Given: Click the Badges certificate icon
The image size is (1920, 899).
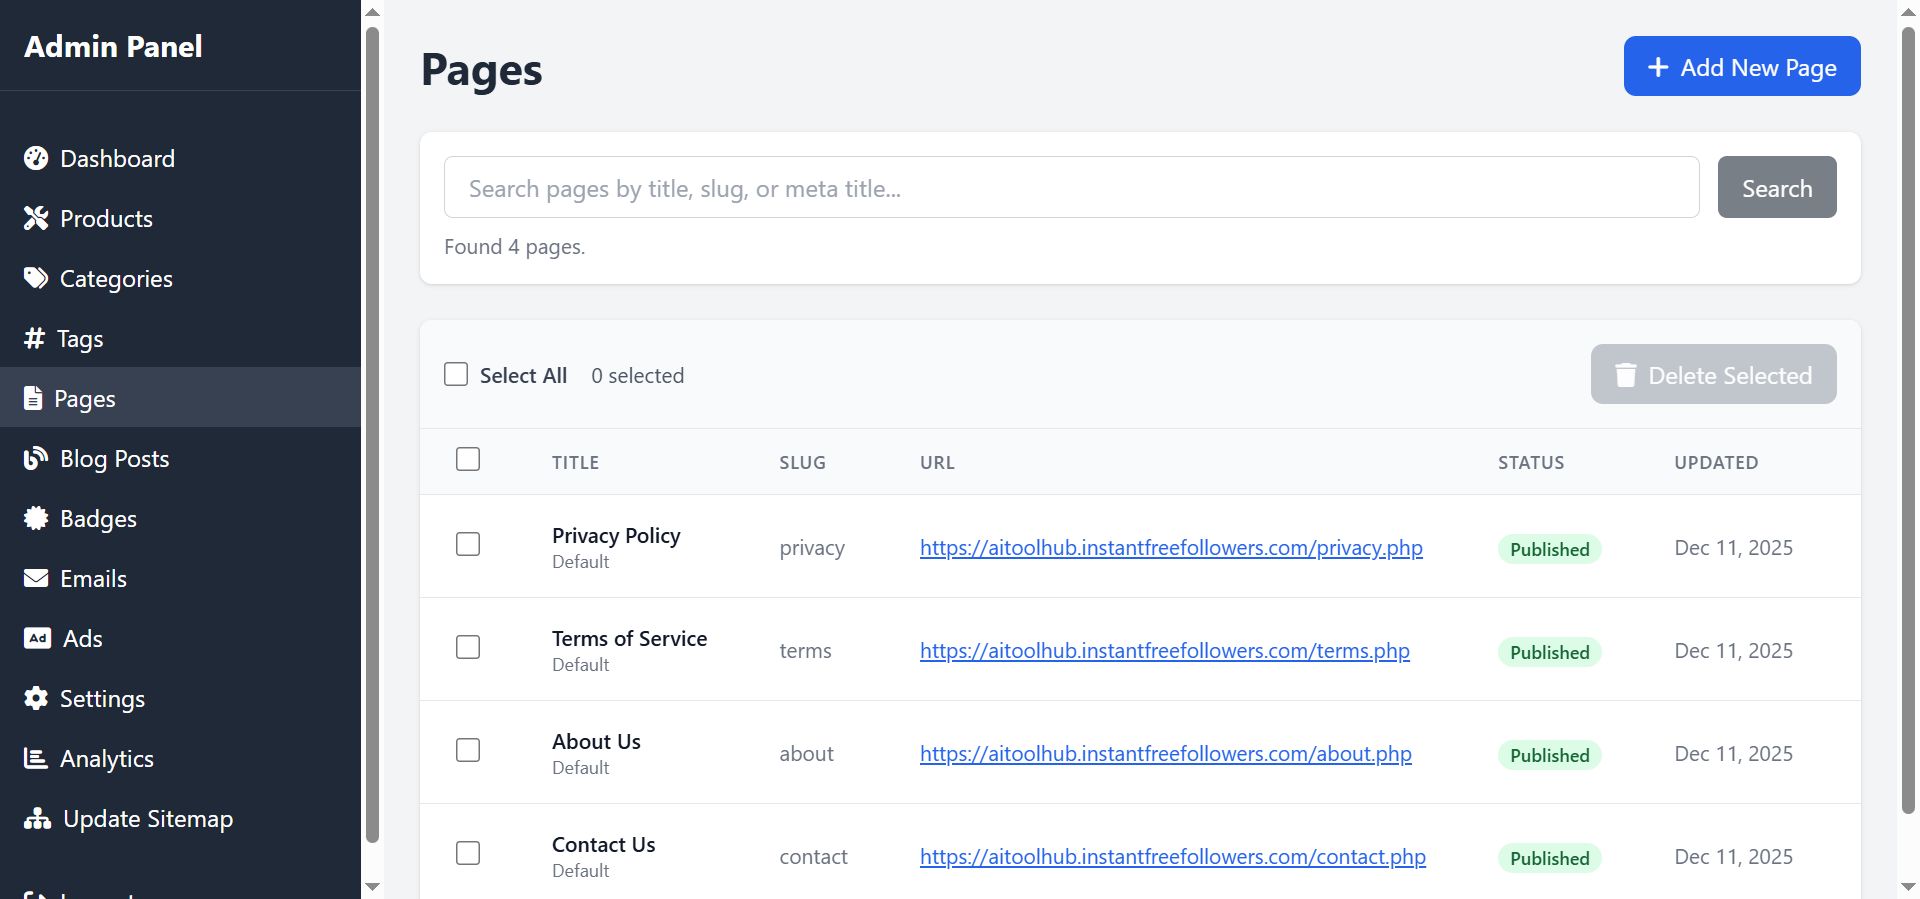Looking at the screenshot, I should click(x=36, y=519).
